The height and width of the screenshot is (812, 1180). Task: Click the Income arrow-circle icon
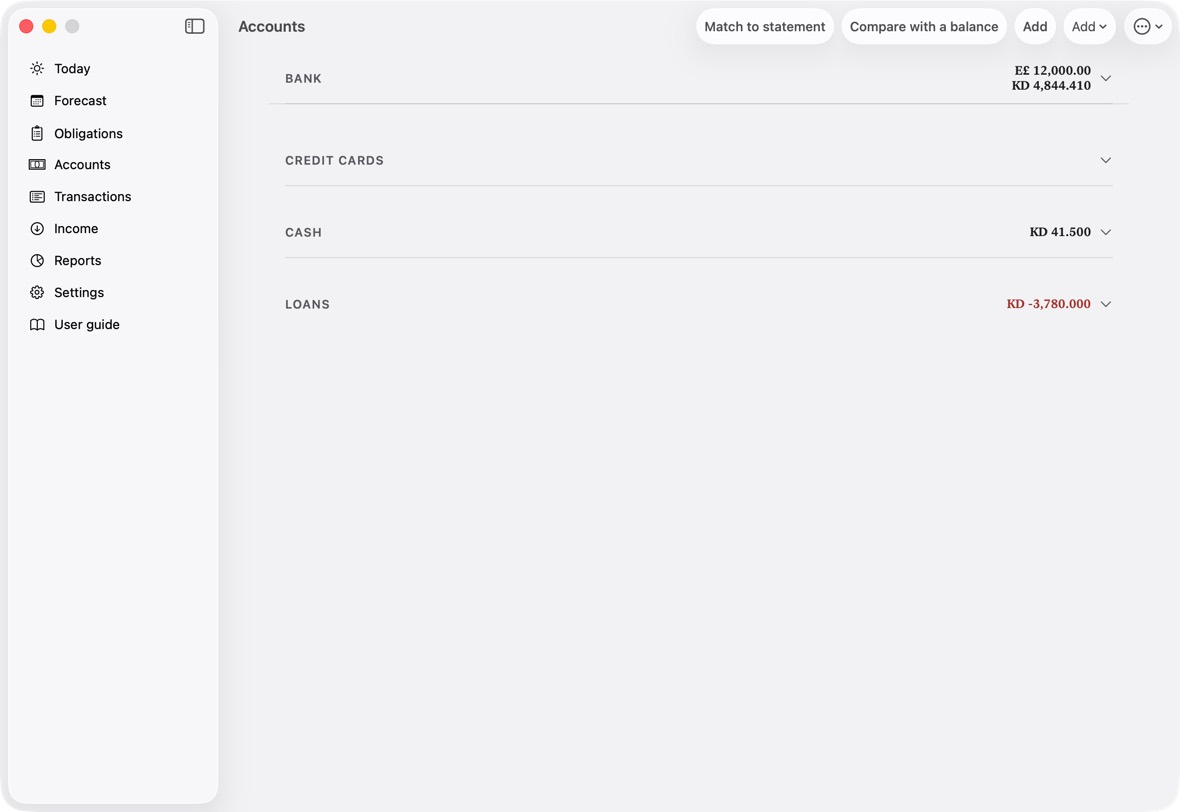pyautogui.click(x=37, y=229)
